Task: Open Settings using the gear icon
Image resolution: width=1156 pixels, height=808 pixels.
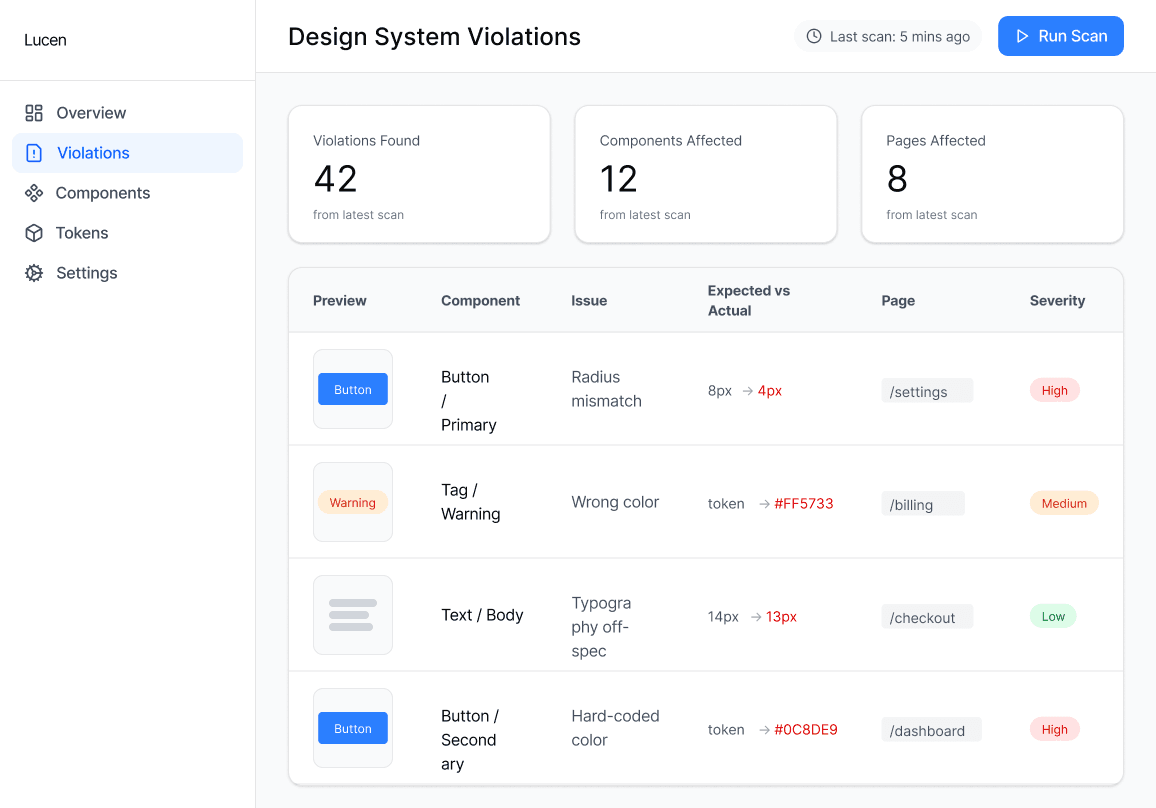Action: [x=34, y=272]
